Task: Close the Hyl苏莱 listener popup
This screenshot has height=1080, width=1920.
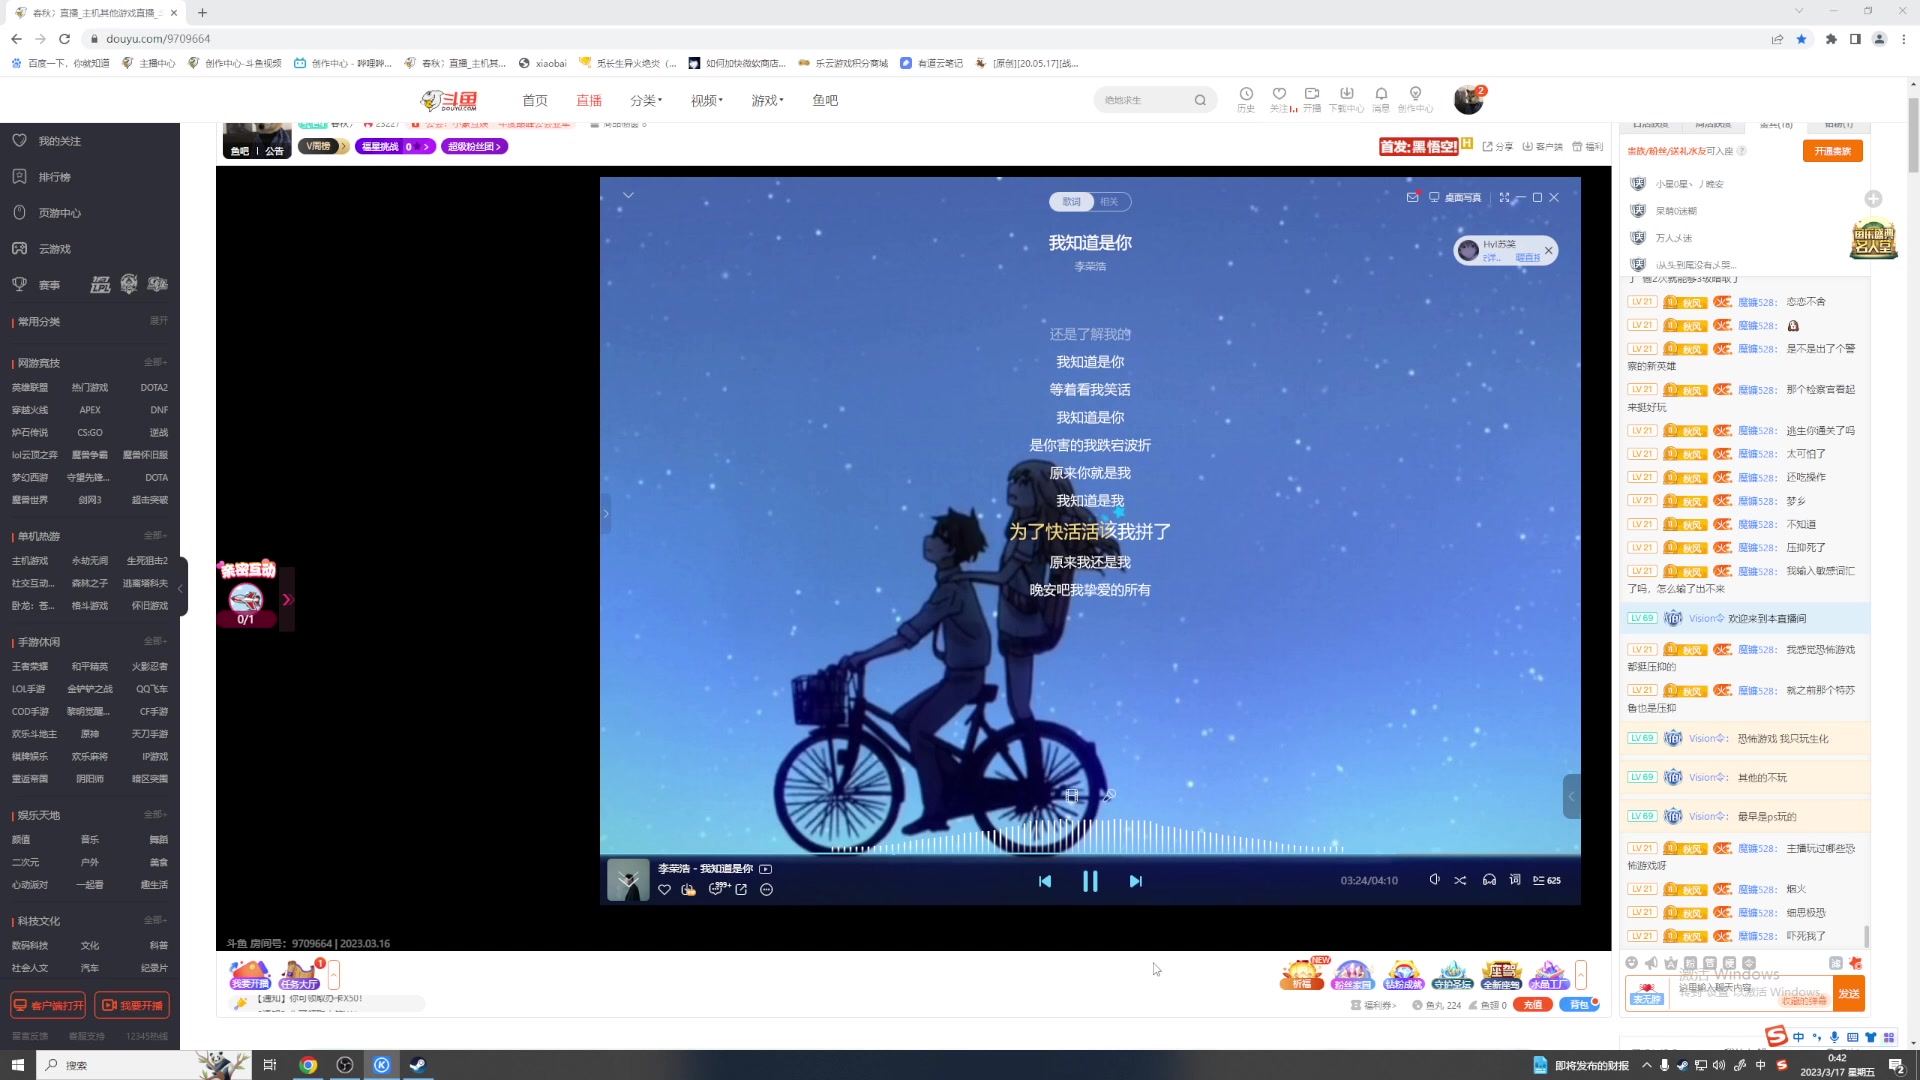Action: pyautogui.click(x=1549, y=250)
